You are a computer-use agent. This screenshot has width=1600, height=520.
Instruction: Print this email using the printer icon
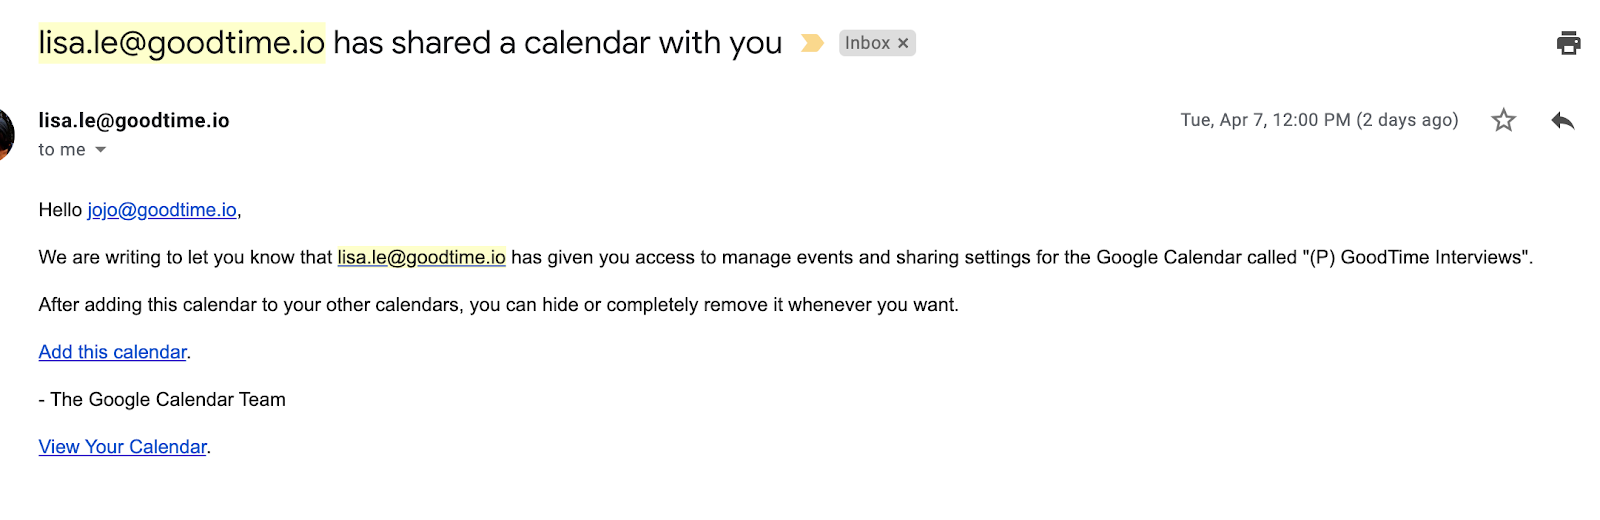pyautogui.click(x=1568, y=43)
